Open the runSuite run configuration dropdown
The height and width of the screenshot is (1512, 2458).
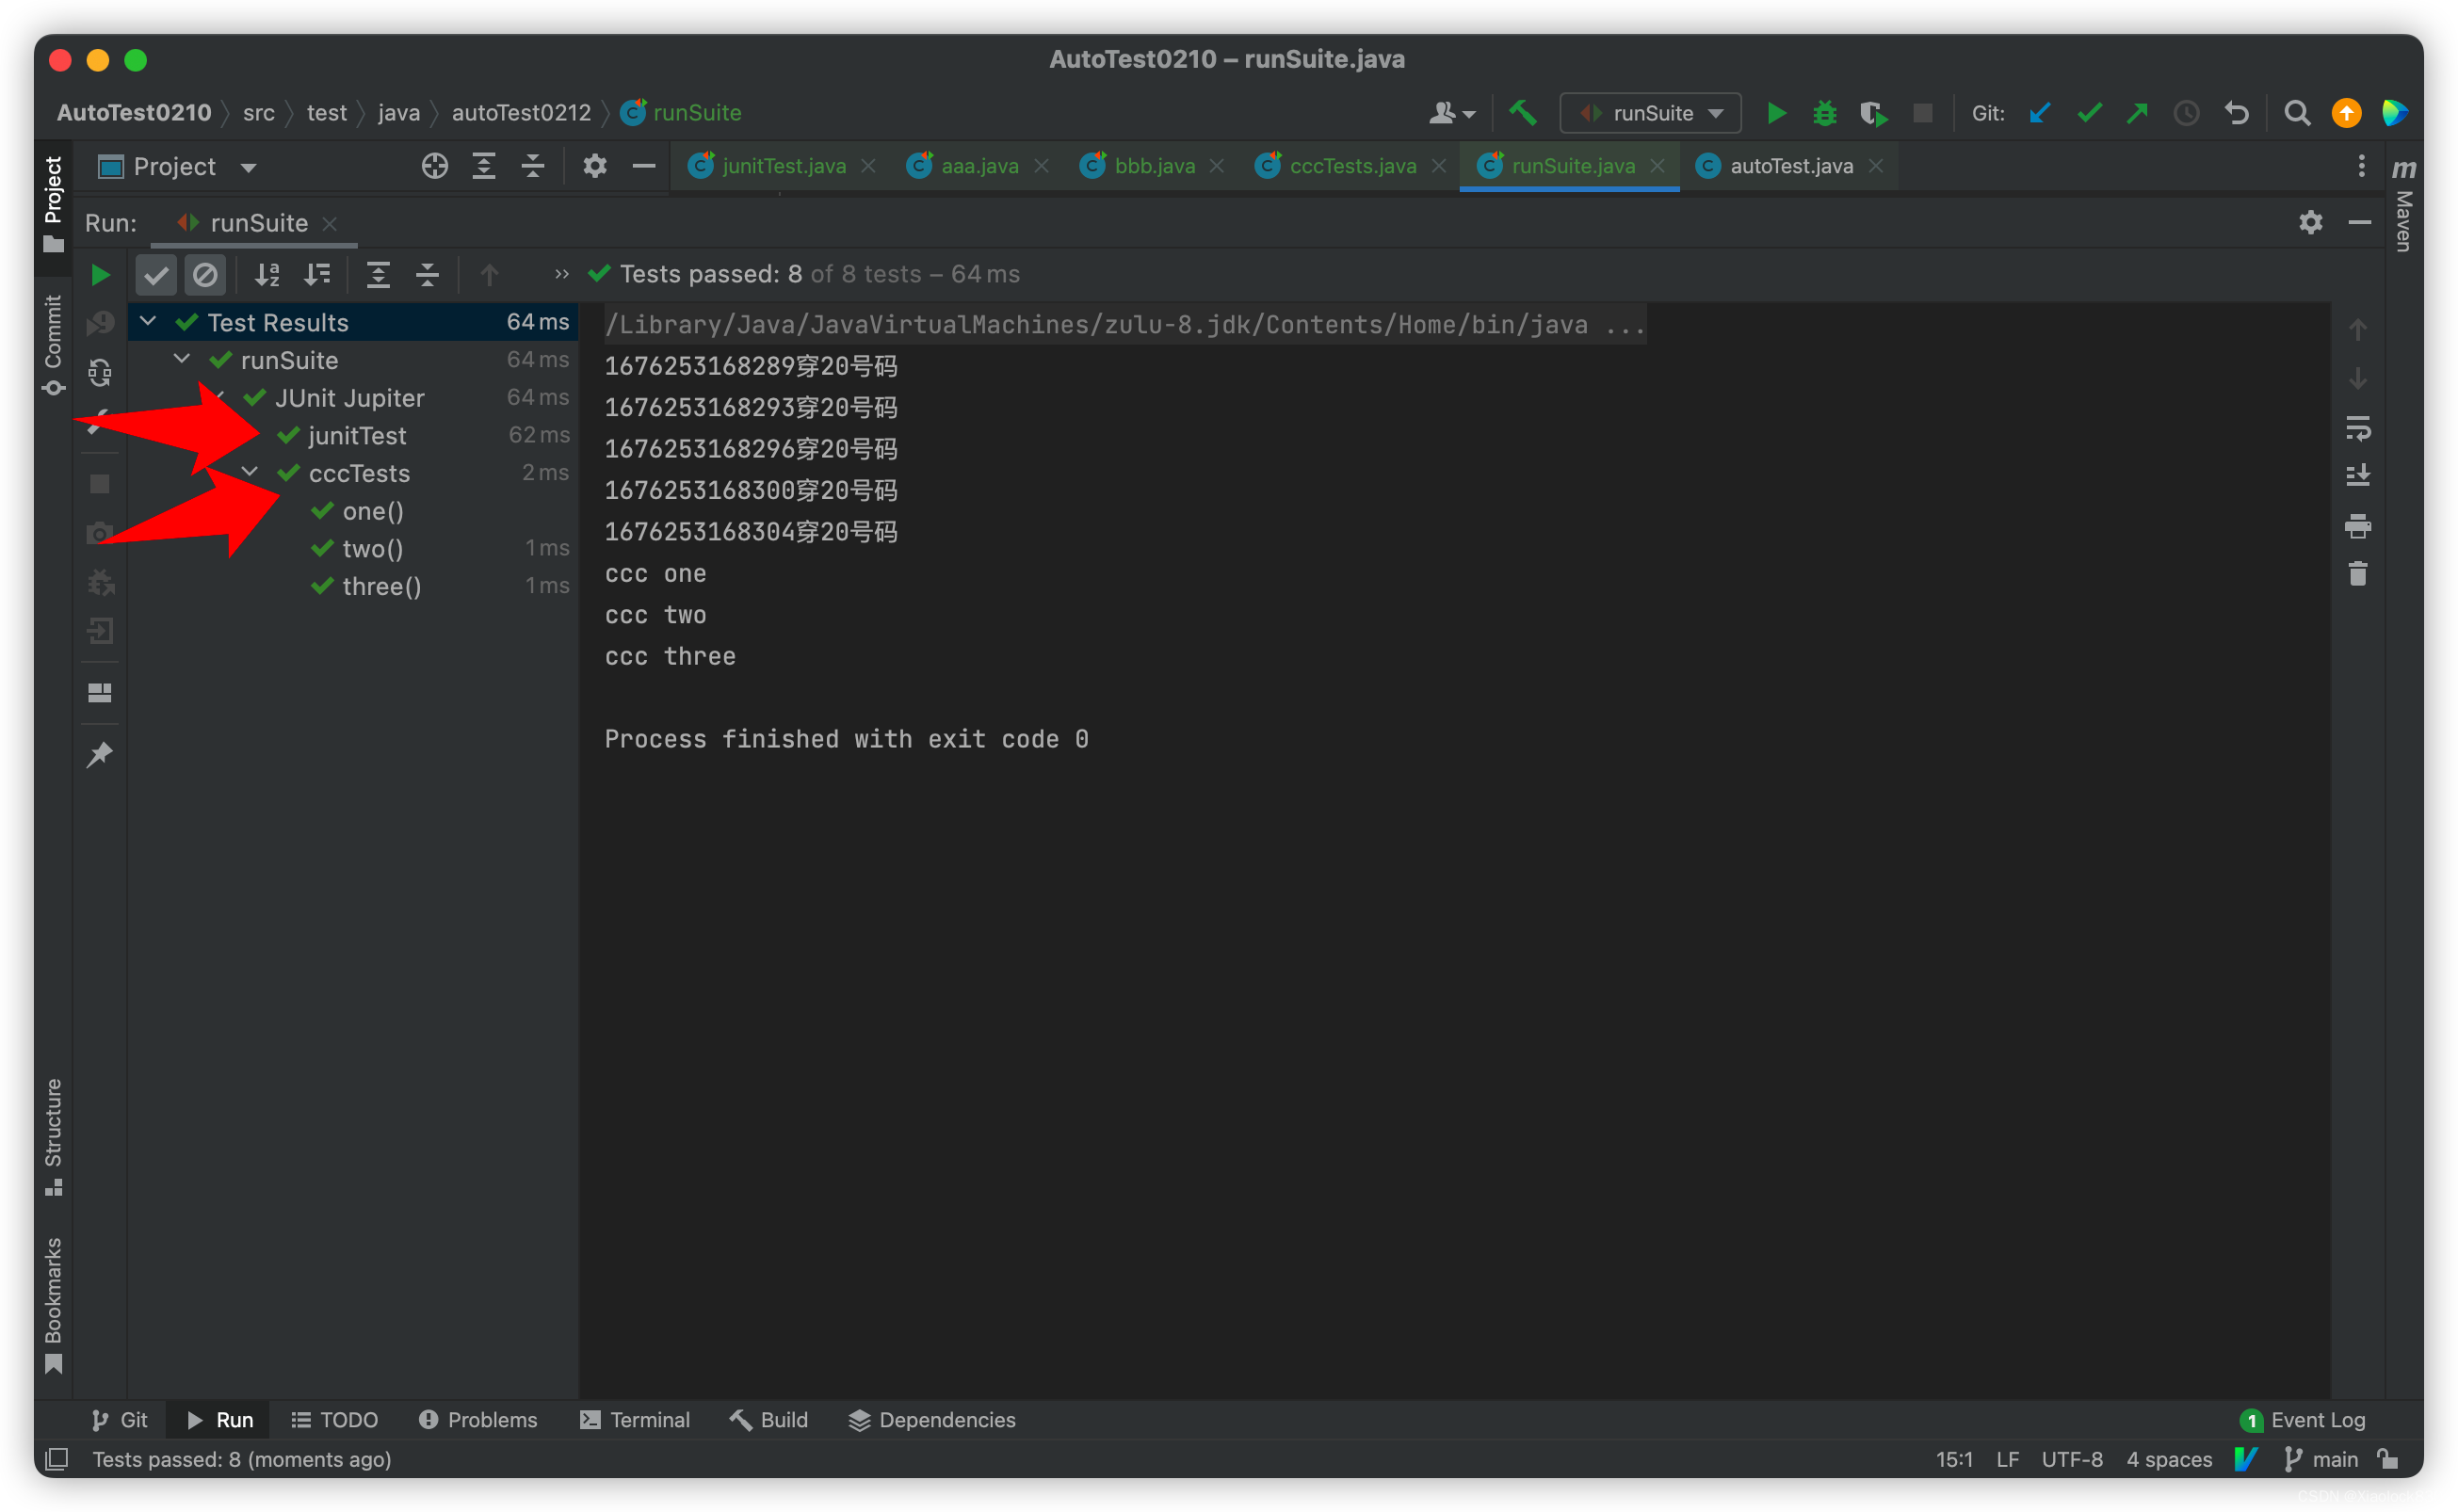click(1650, 113)
